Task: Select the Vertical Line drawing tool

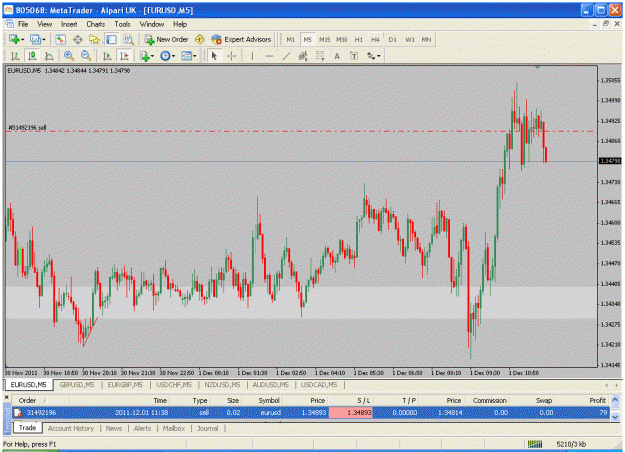Action: [x=252, y=56]
